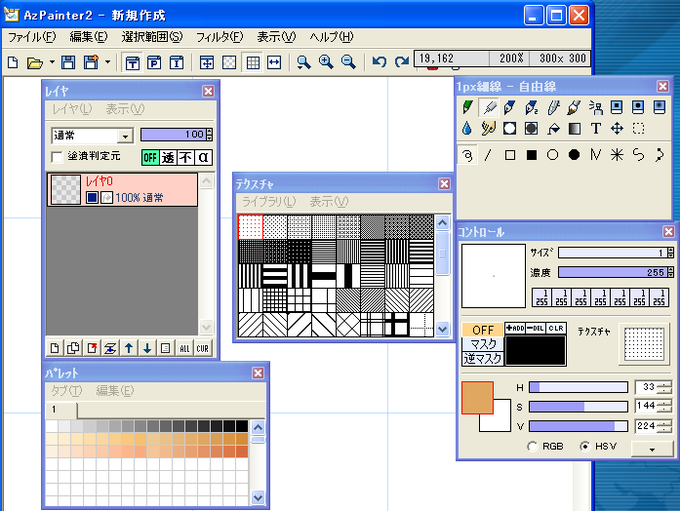
Task: Open the 選択範囲(S) menu
Action: (152, 37)
